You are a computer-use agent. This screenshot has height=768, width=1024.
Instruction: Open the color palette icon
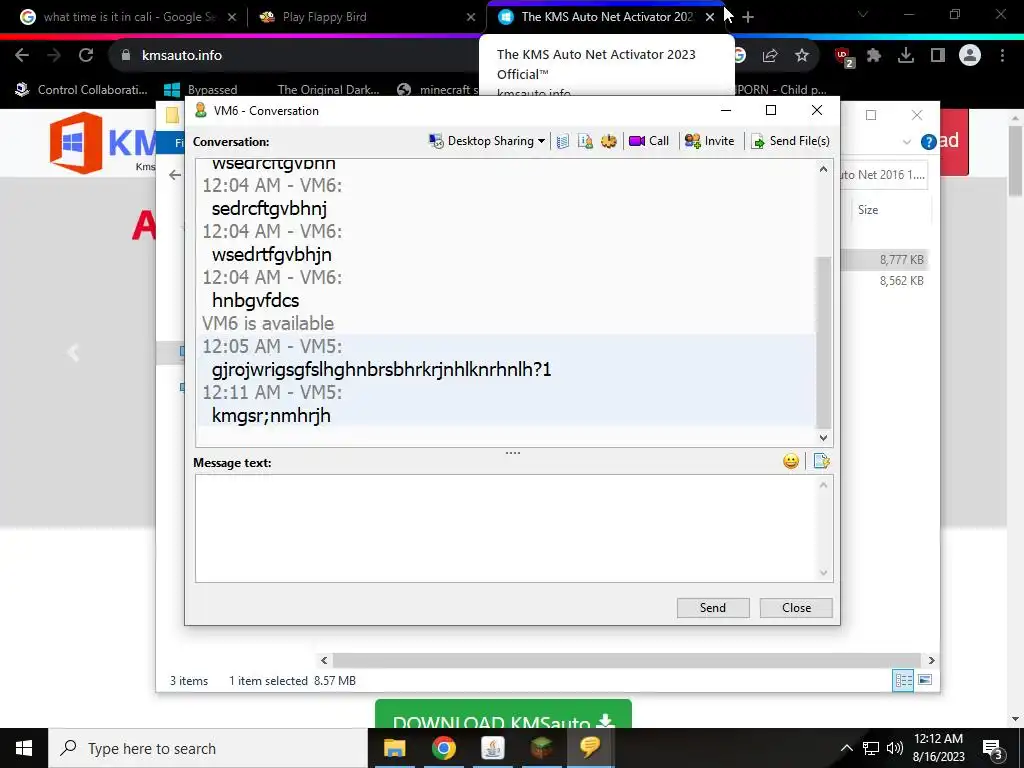point(609,141)
